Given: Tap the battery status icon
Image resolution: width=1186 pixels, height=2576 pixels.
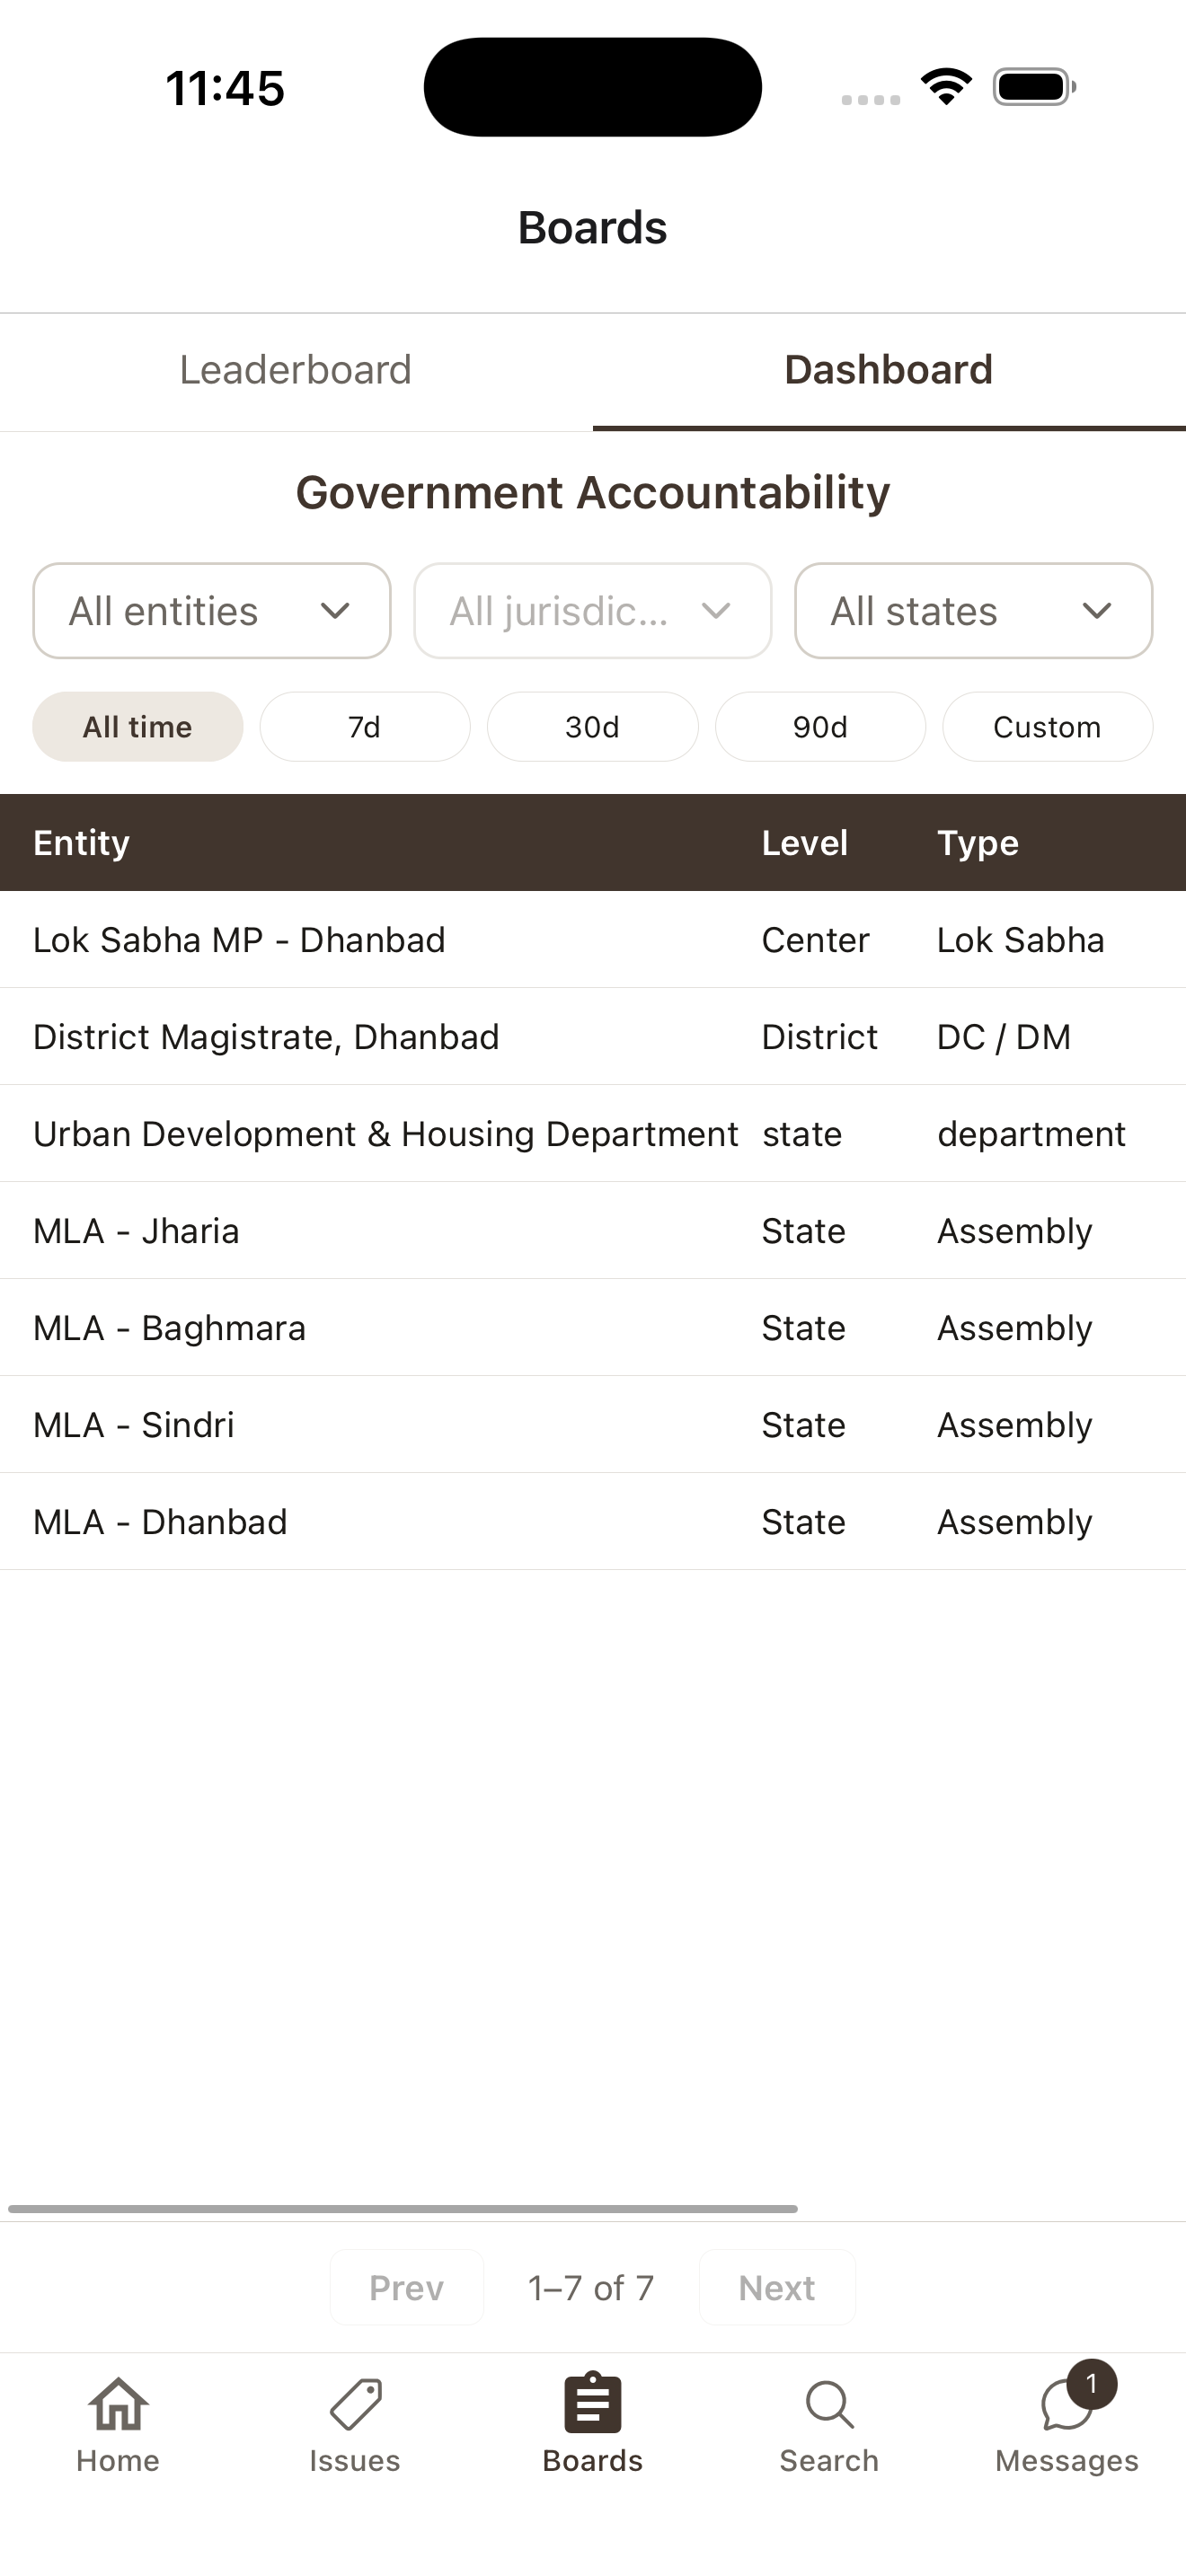Looking at the screenshot, I should (x=1034, y=87).
